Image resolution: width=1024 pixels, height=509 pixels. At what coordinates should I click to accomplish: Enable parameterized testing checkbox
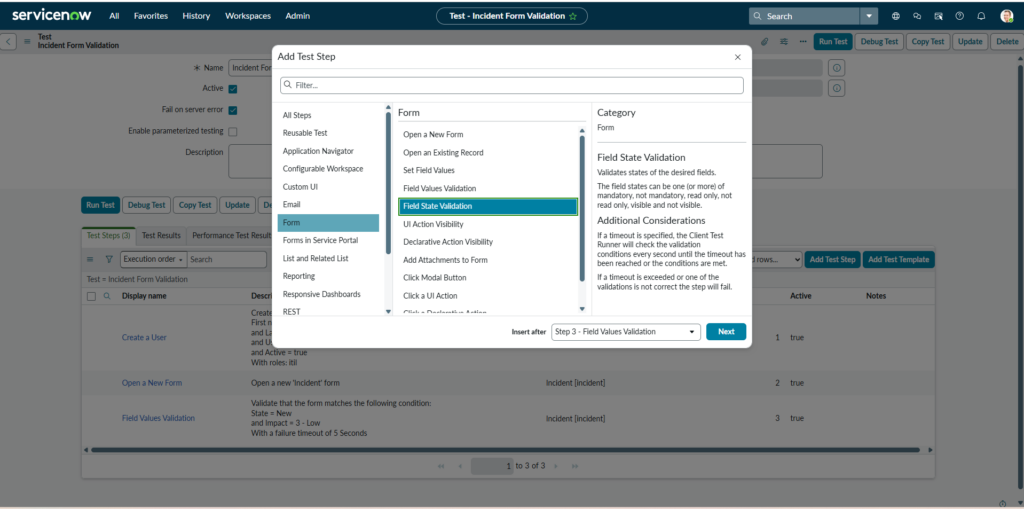(233, 131)
